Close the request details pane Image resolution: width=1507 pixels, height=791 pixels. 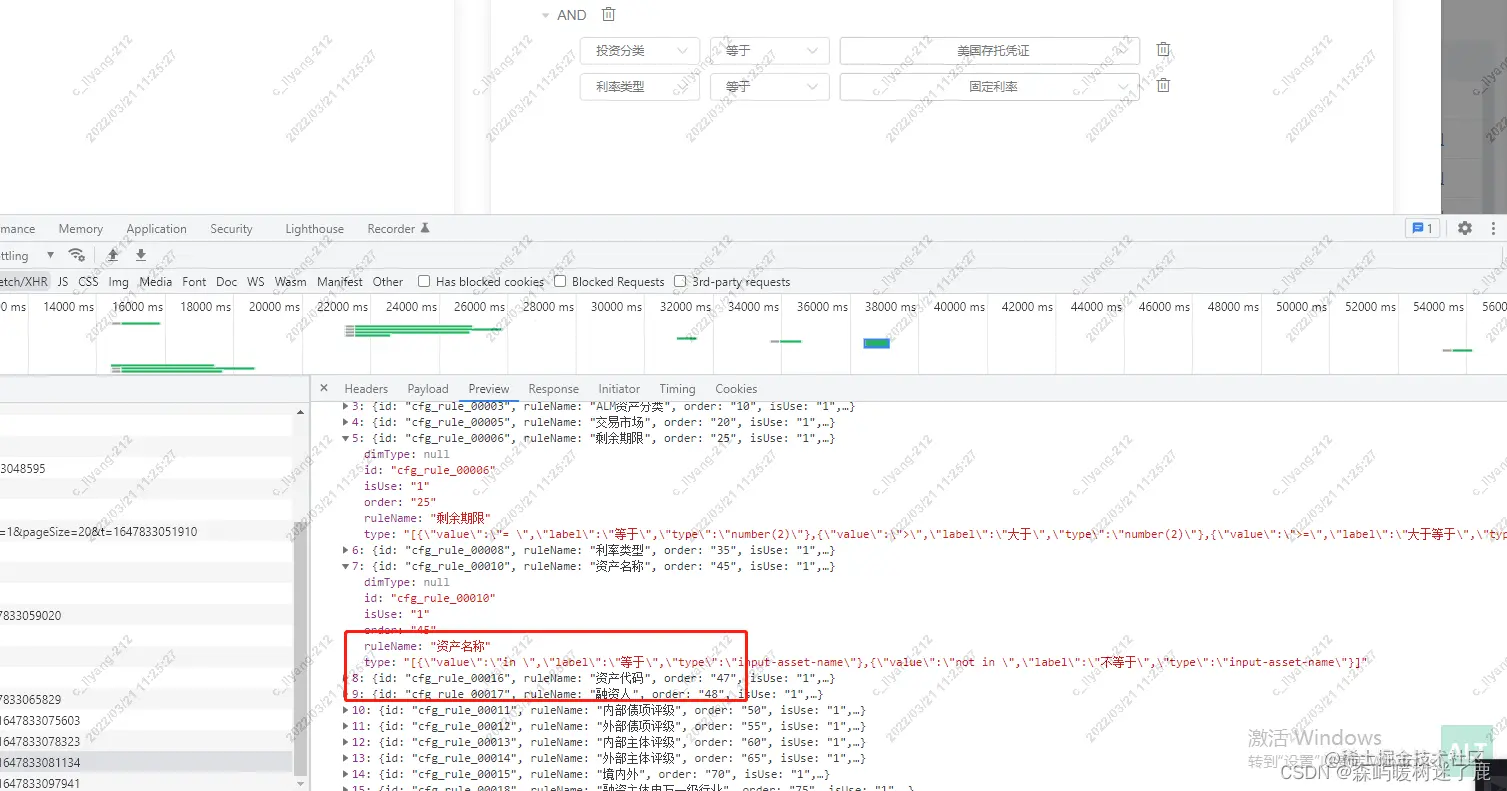coord(324,388)
